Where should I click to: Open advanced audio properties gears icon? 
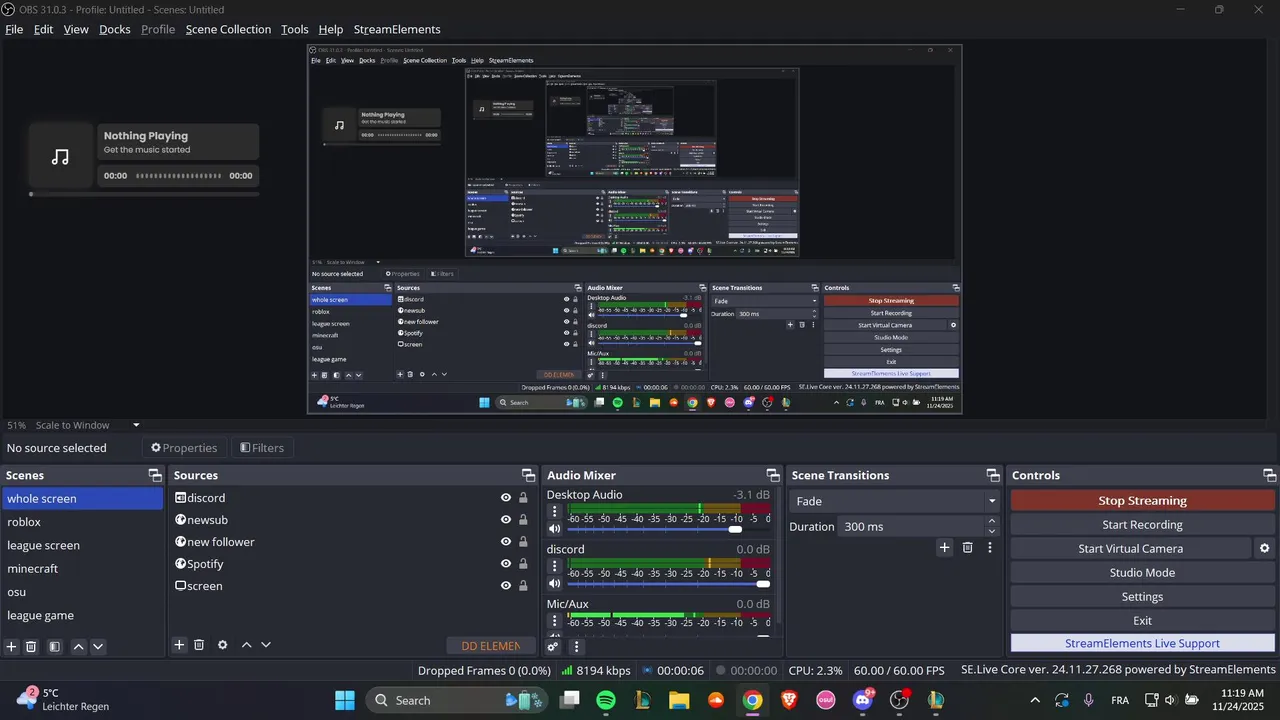tap(553, 647)
